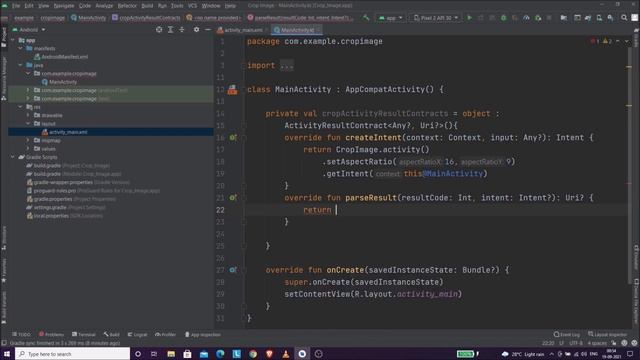Click UTF-8 encoding in status bar
Image resolution: width=640 pixels, height=360 pixels.
[x=576, y=343]
